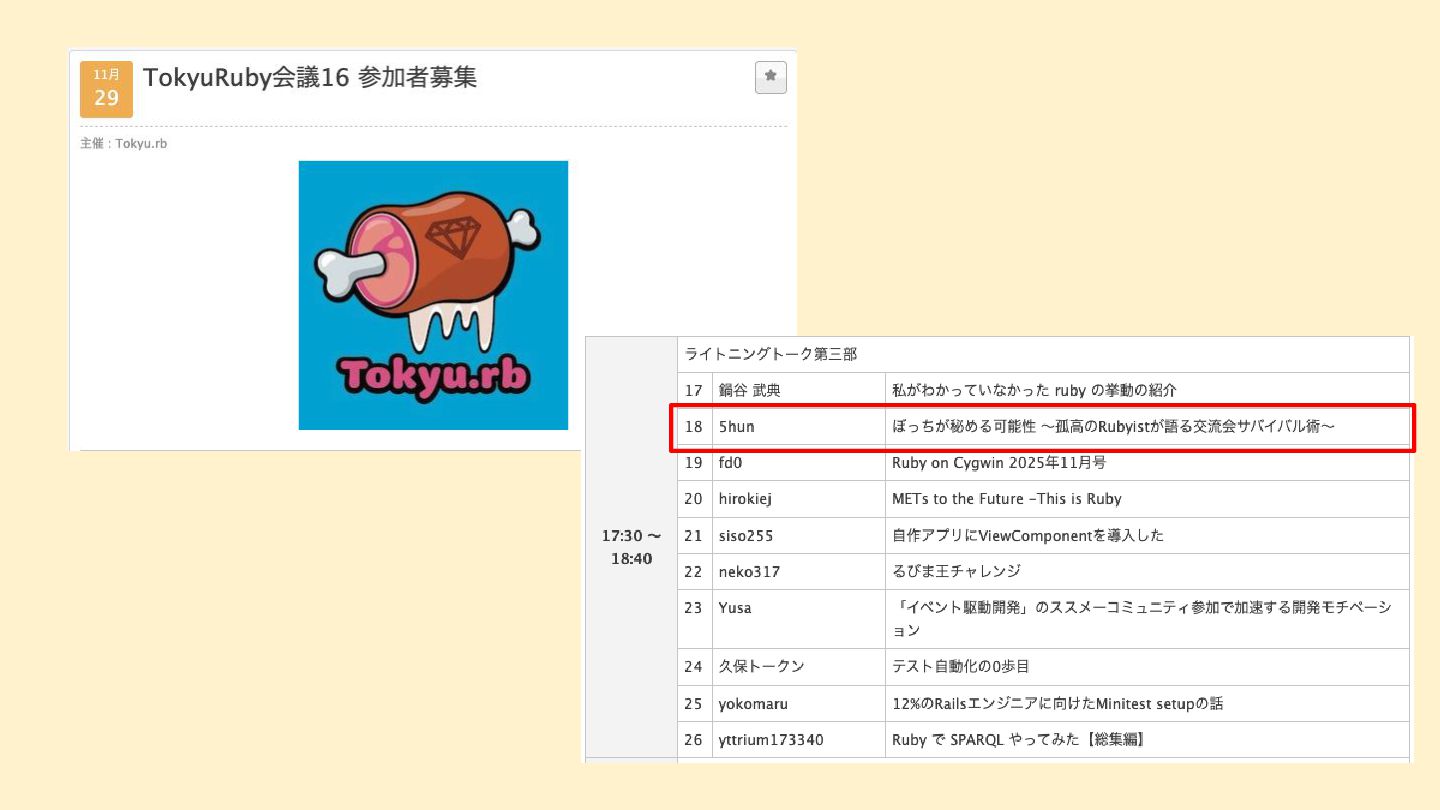
Task: Open the TokyuRuby会議16 参加者募集 title
Action: (310, 77)
